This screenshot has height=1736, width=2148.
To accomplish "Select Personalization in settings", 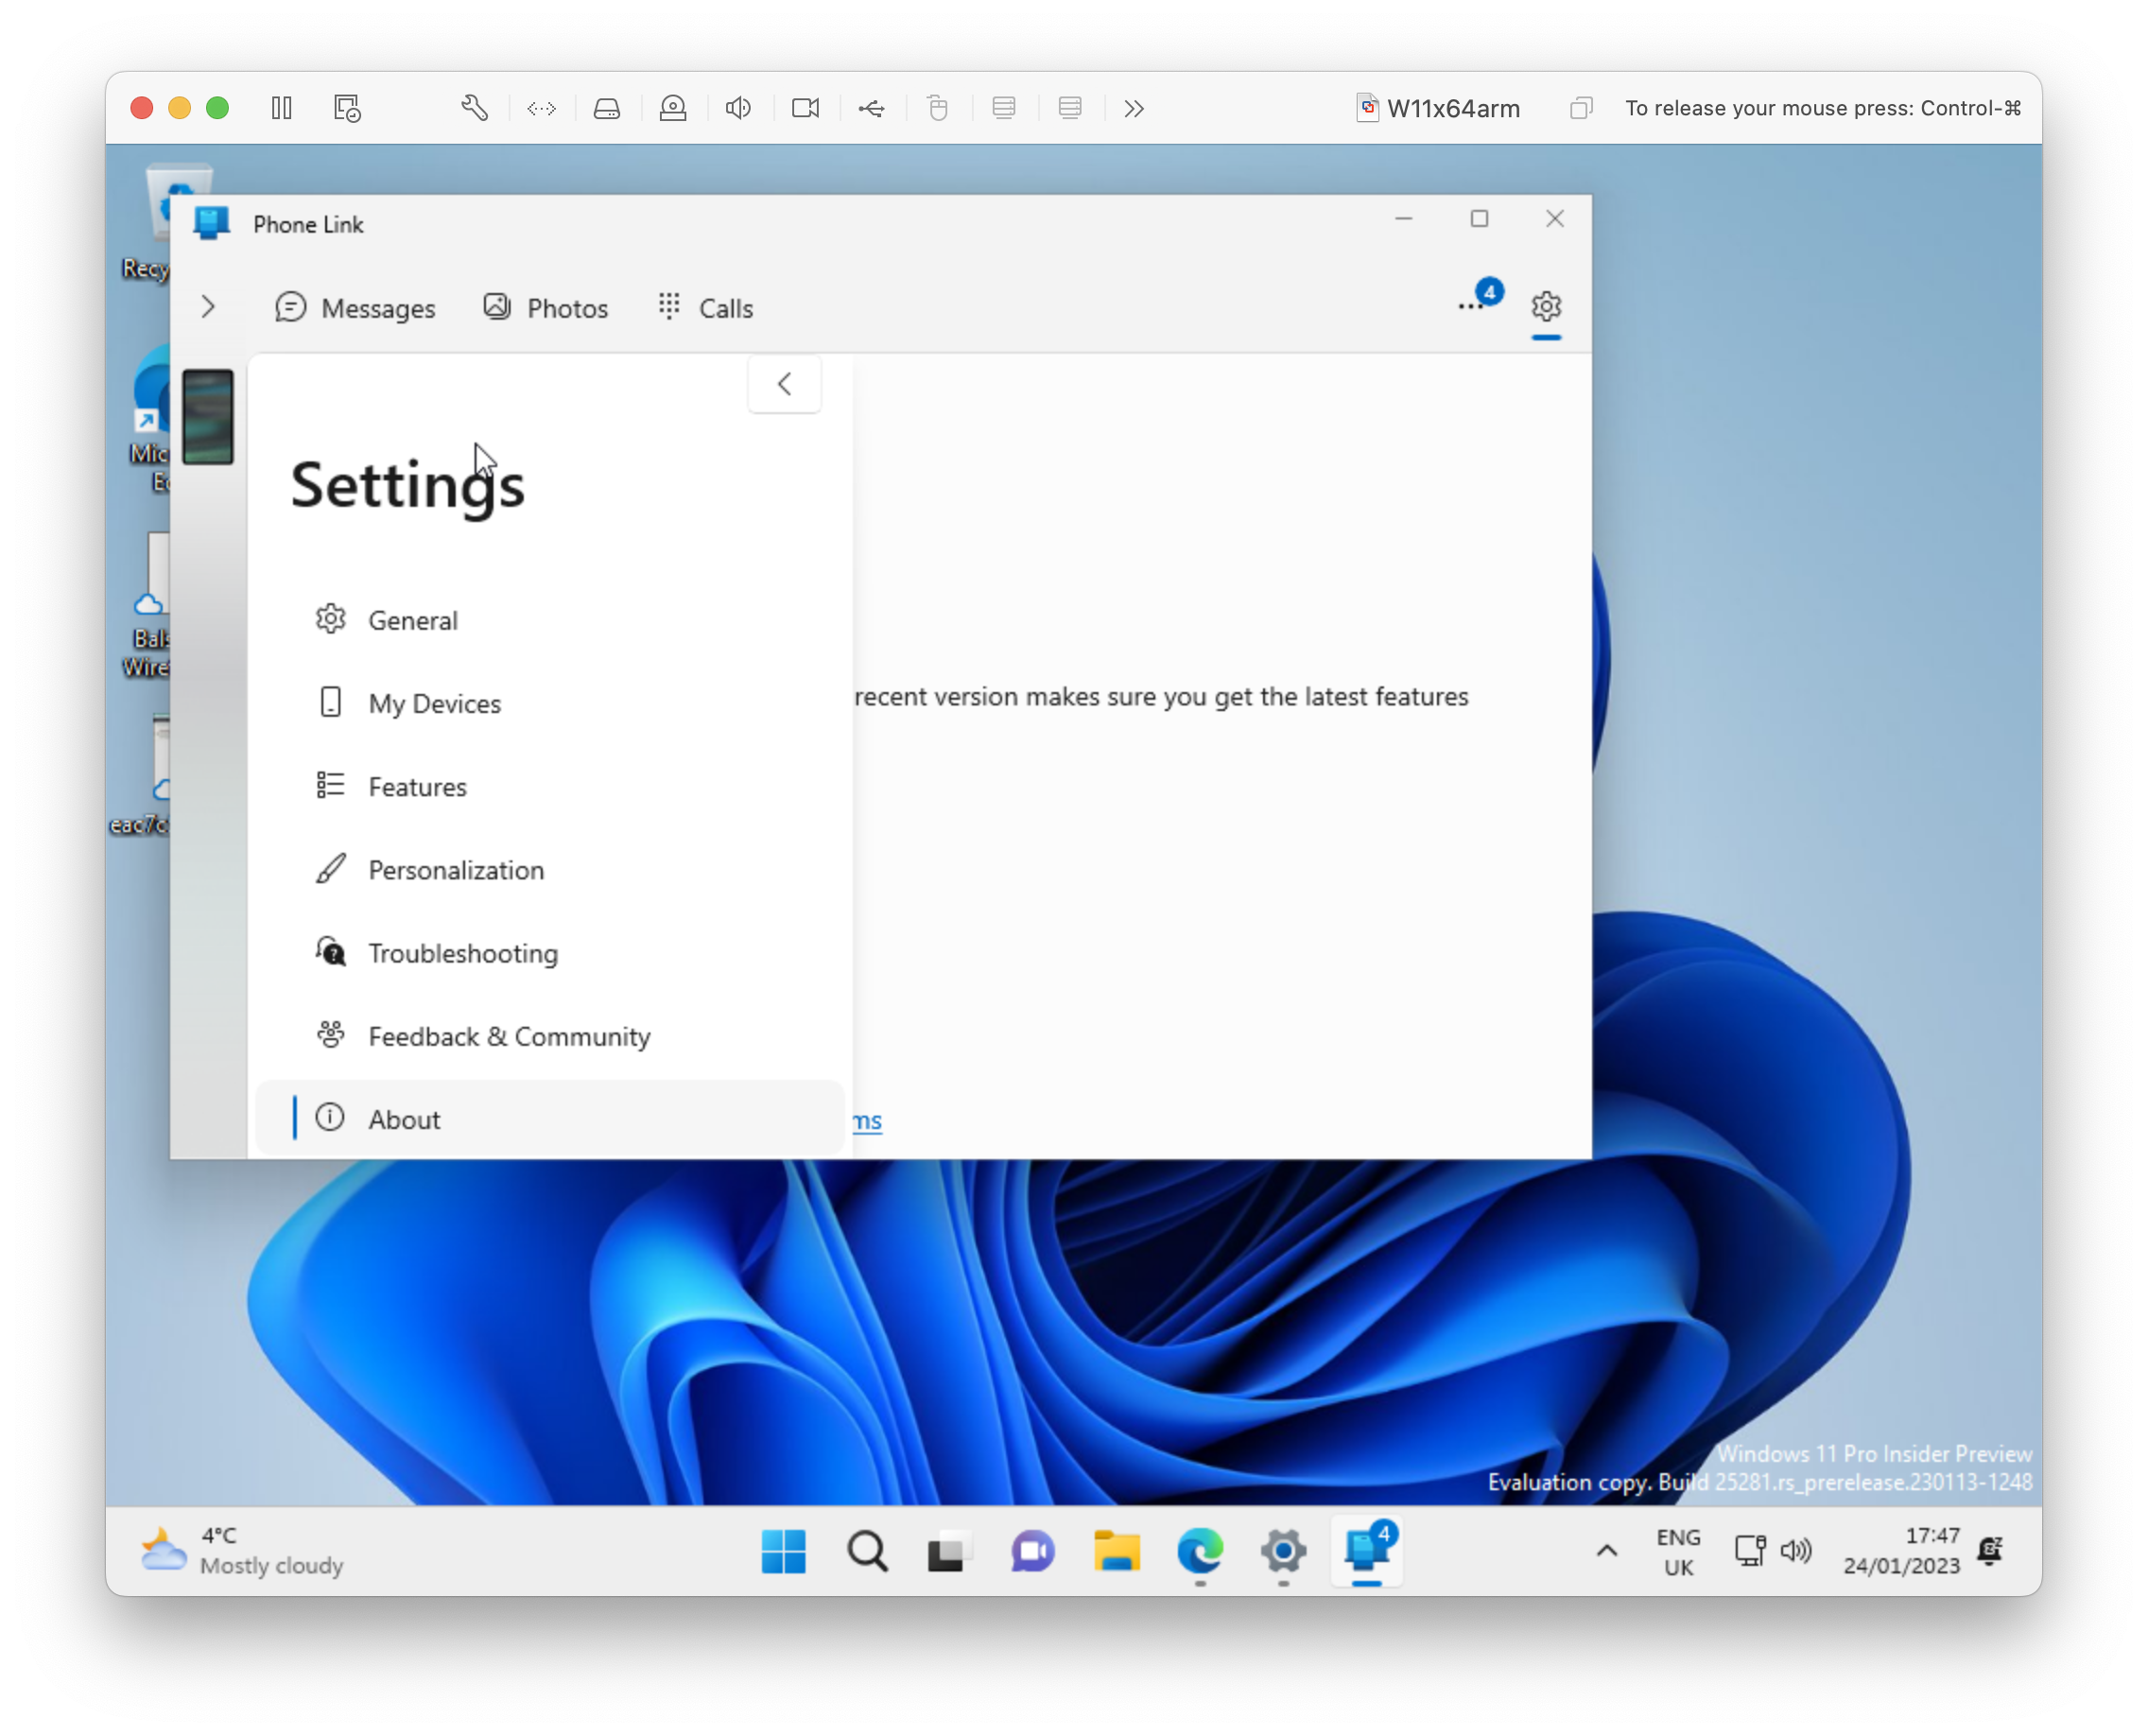I will 455,870.
